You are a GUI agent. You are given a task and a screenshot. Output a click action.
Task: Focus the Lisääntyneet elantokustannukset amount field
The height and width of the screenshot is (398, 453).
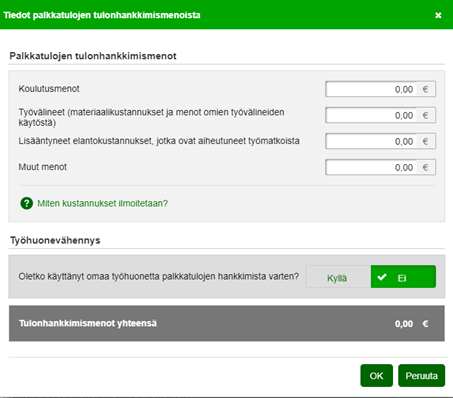click(x=371, y=141)
